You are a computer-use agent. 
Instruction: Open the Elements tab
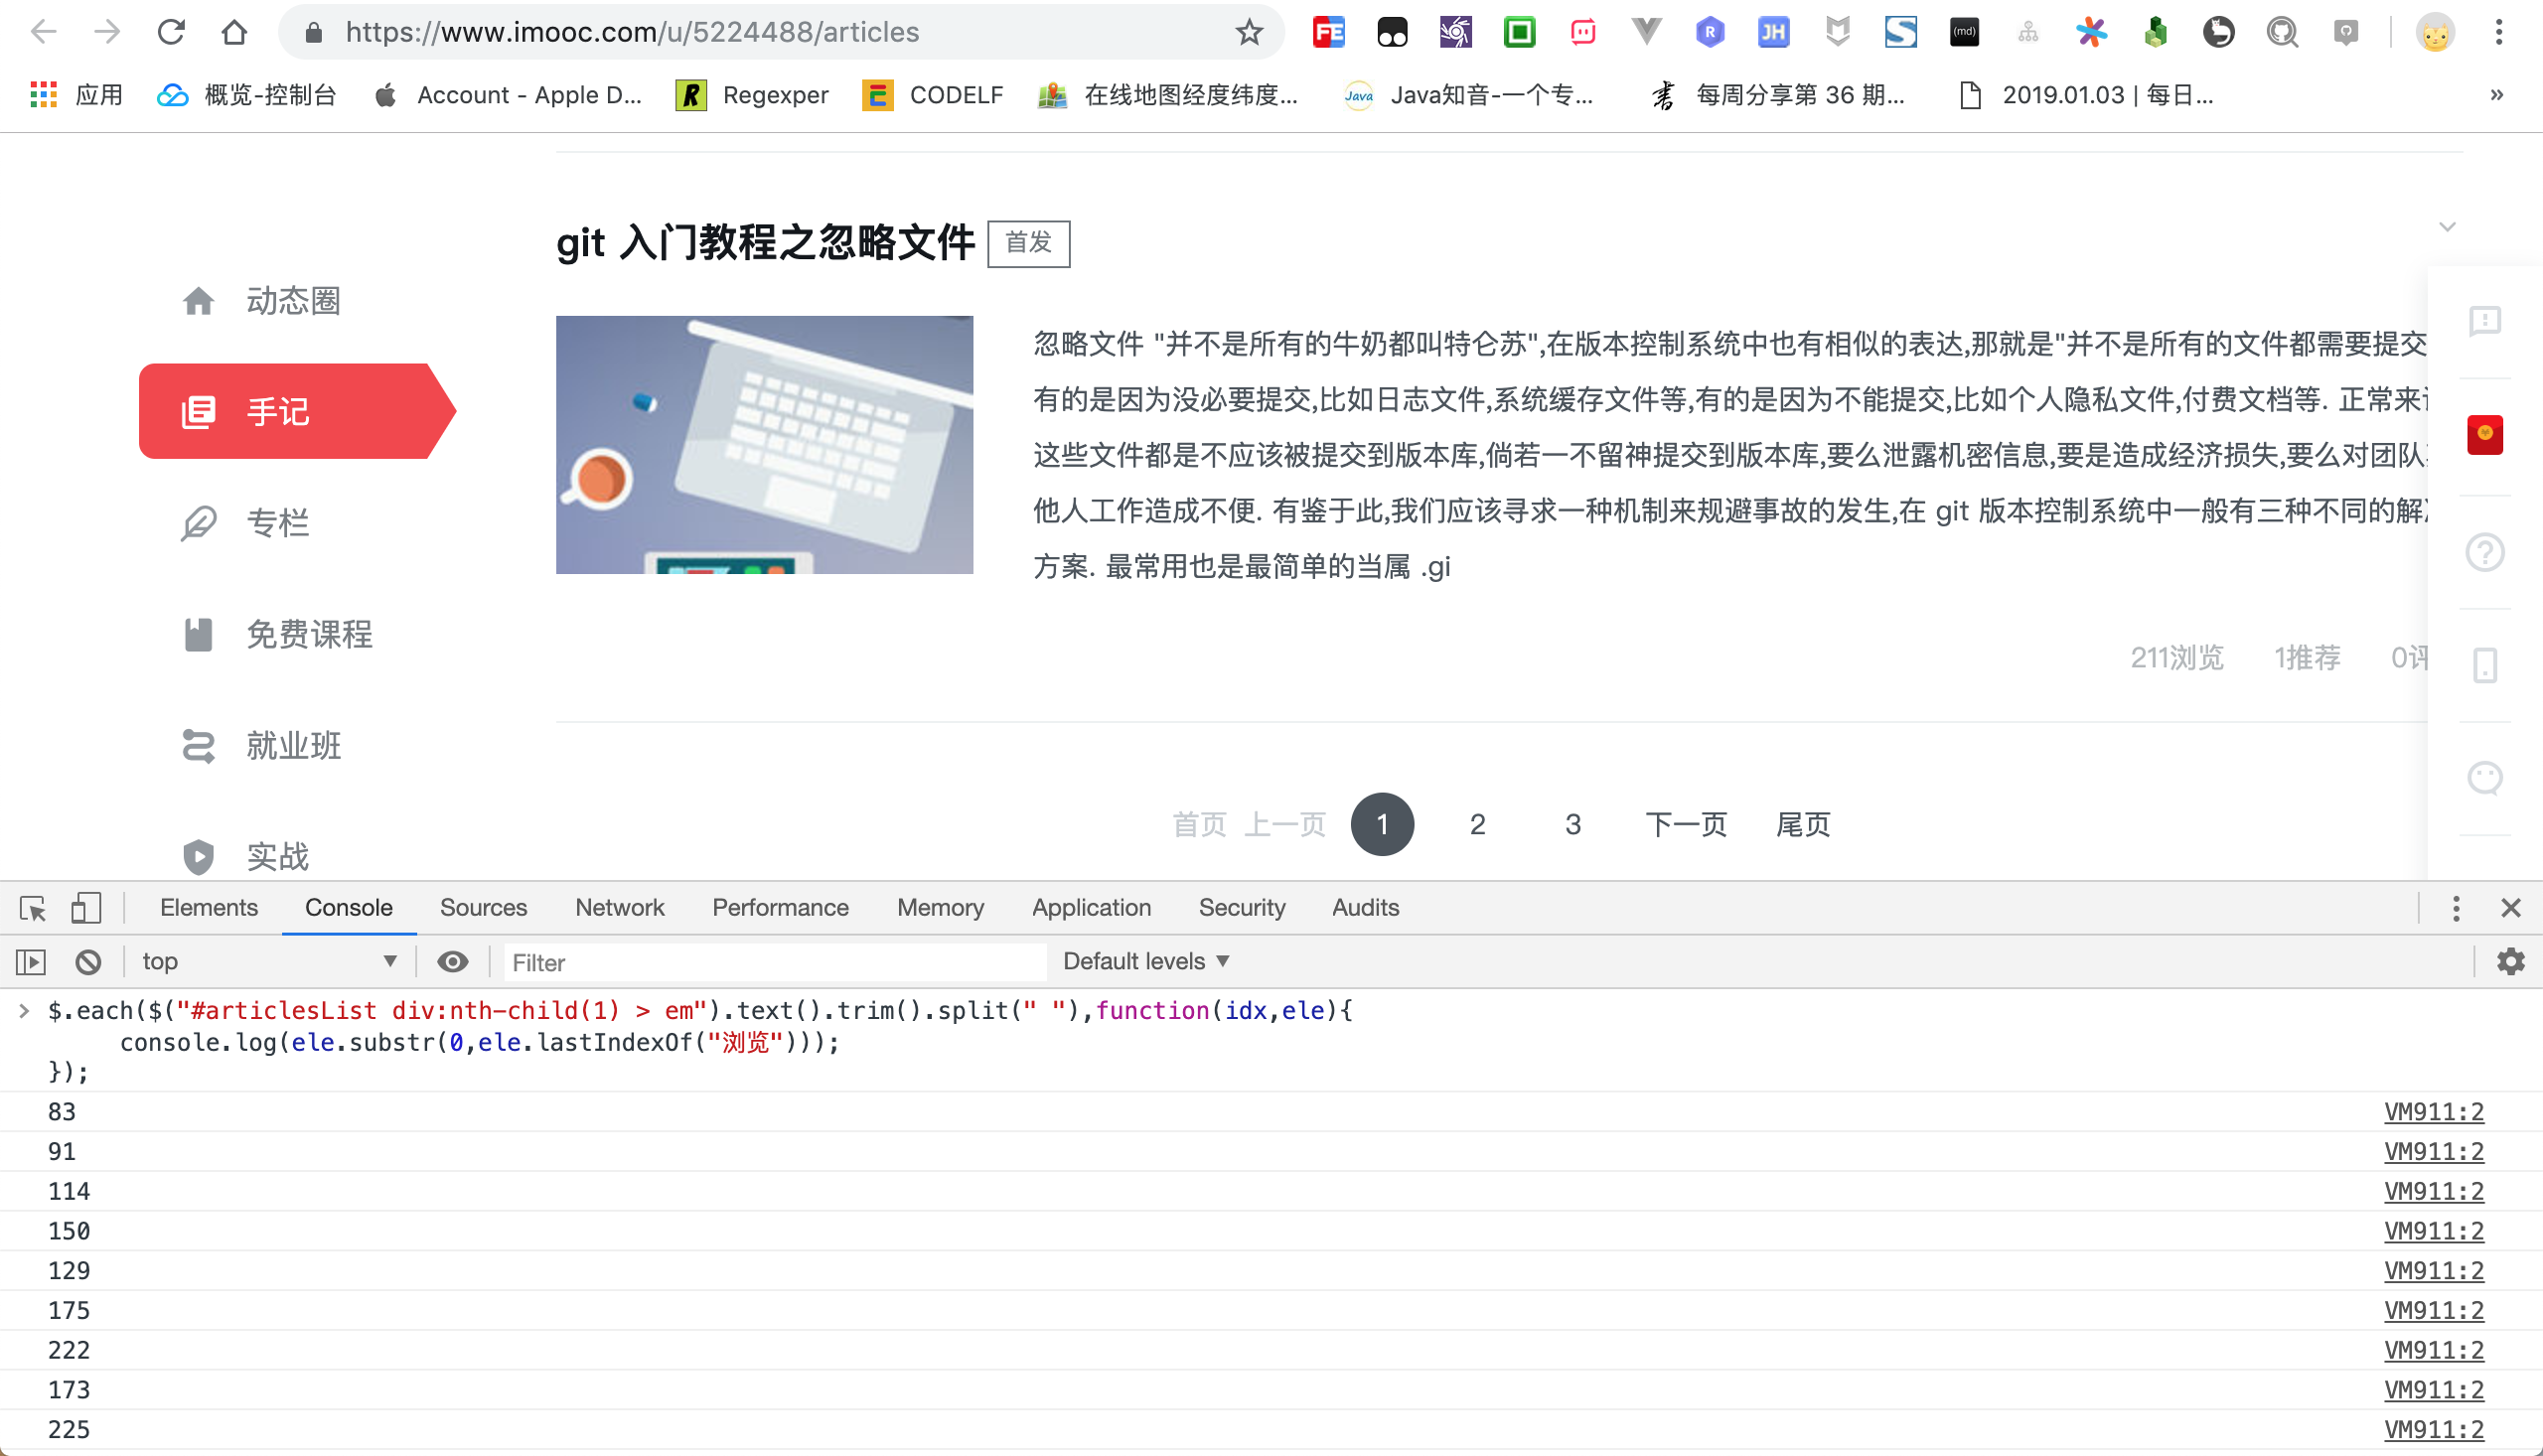pos(208,908)
